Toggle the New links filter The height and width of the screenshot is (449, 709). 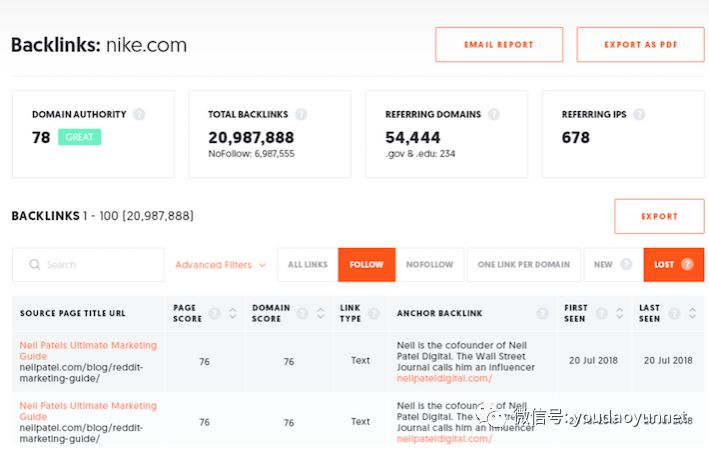pyautogui.click(x=613, y=265)
